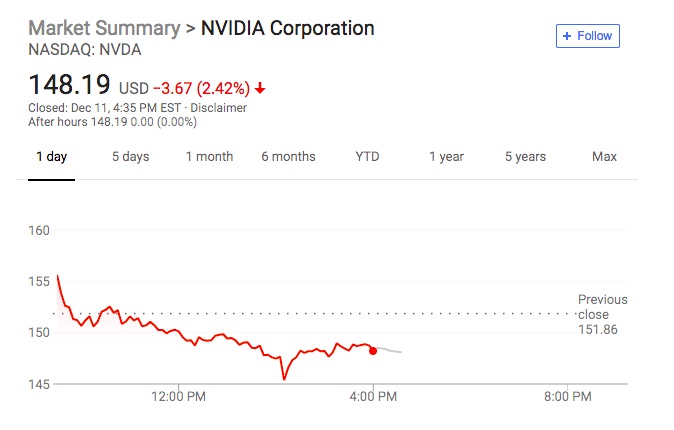
Task: Select the YTD range tab
Action: click(367, 157)
